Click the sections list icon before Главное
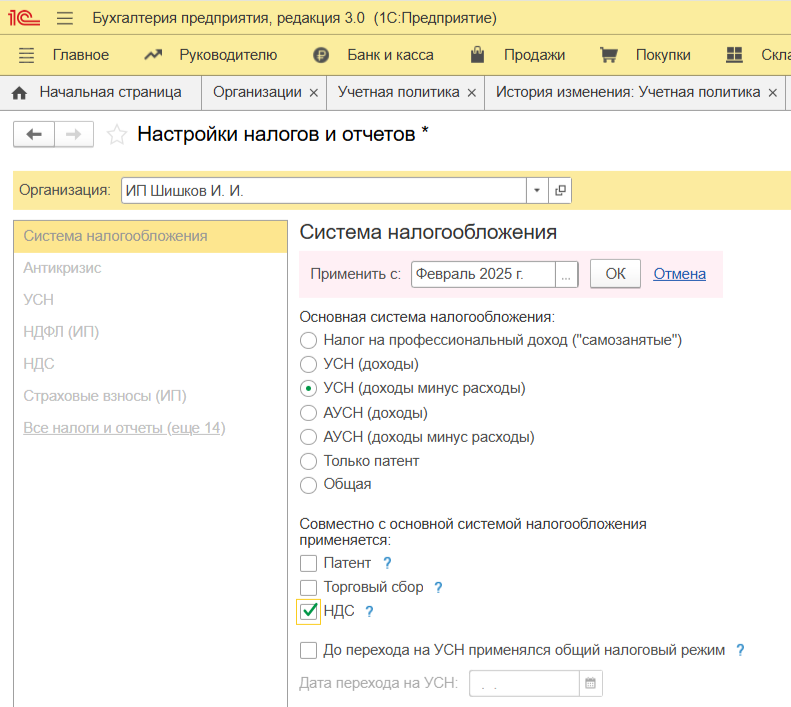This screenshot has height=707, width=791. click(27, 55)
